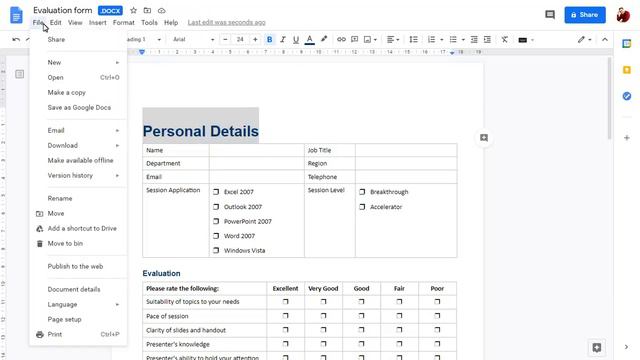The image size is (640, 360).
Task: Check the cloud document status icon
Action: tap(162, 11)
